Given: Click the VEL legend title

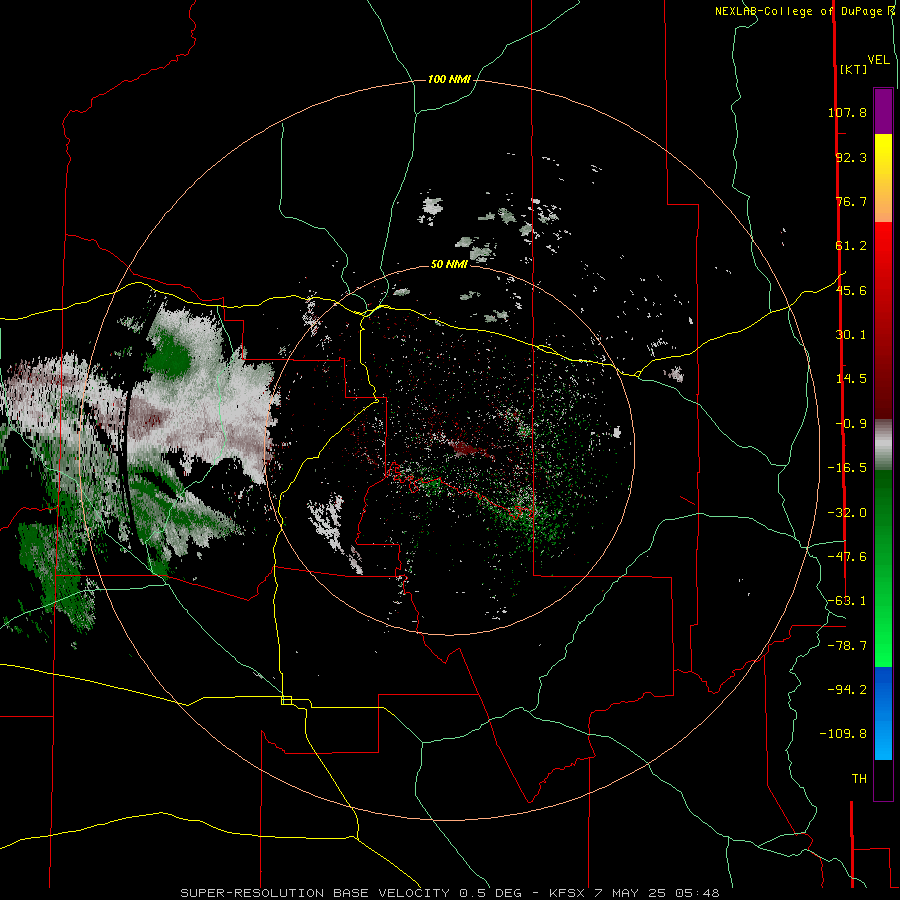Looking at the screenshot, I should click(x=878, y=60).
